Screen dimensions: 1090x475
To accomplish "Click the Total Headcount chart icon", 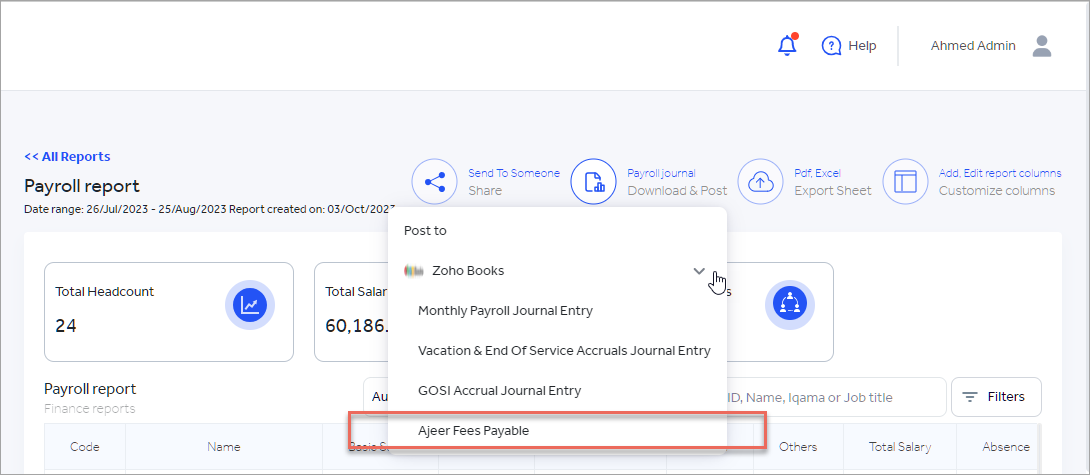I will (x=249, y=306).
